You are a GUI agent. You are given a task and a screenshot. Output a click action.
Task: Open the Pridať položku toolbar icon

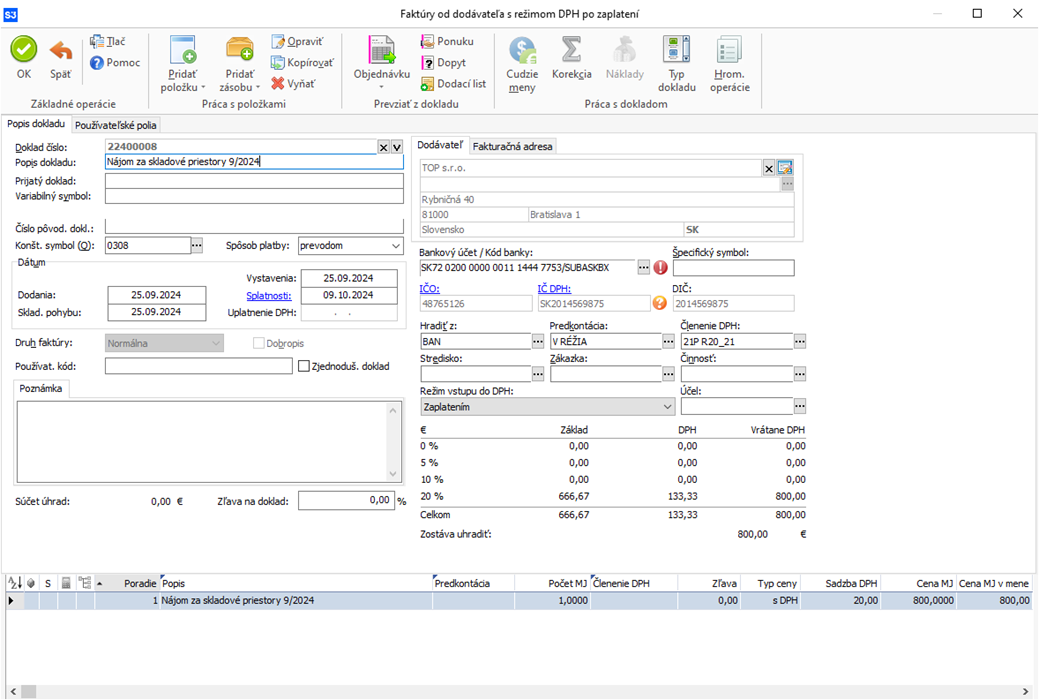pyautogui.click(x=182, y=51)
